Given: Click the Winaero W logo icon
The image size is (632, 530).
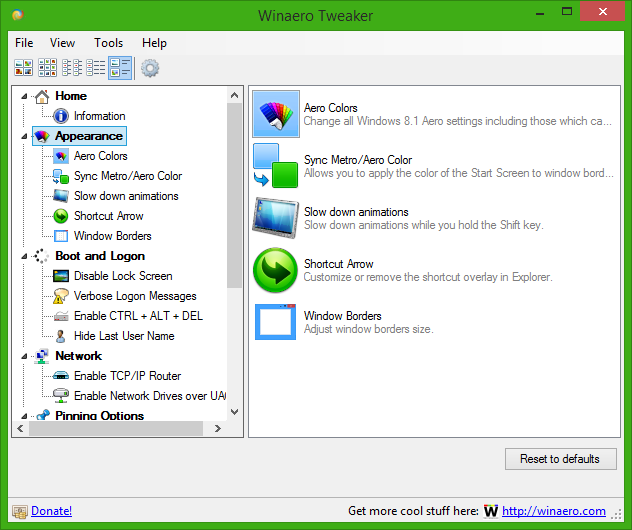Looking at the screenshot, I should point(491,511).
